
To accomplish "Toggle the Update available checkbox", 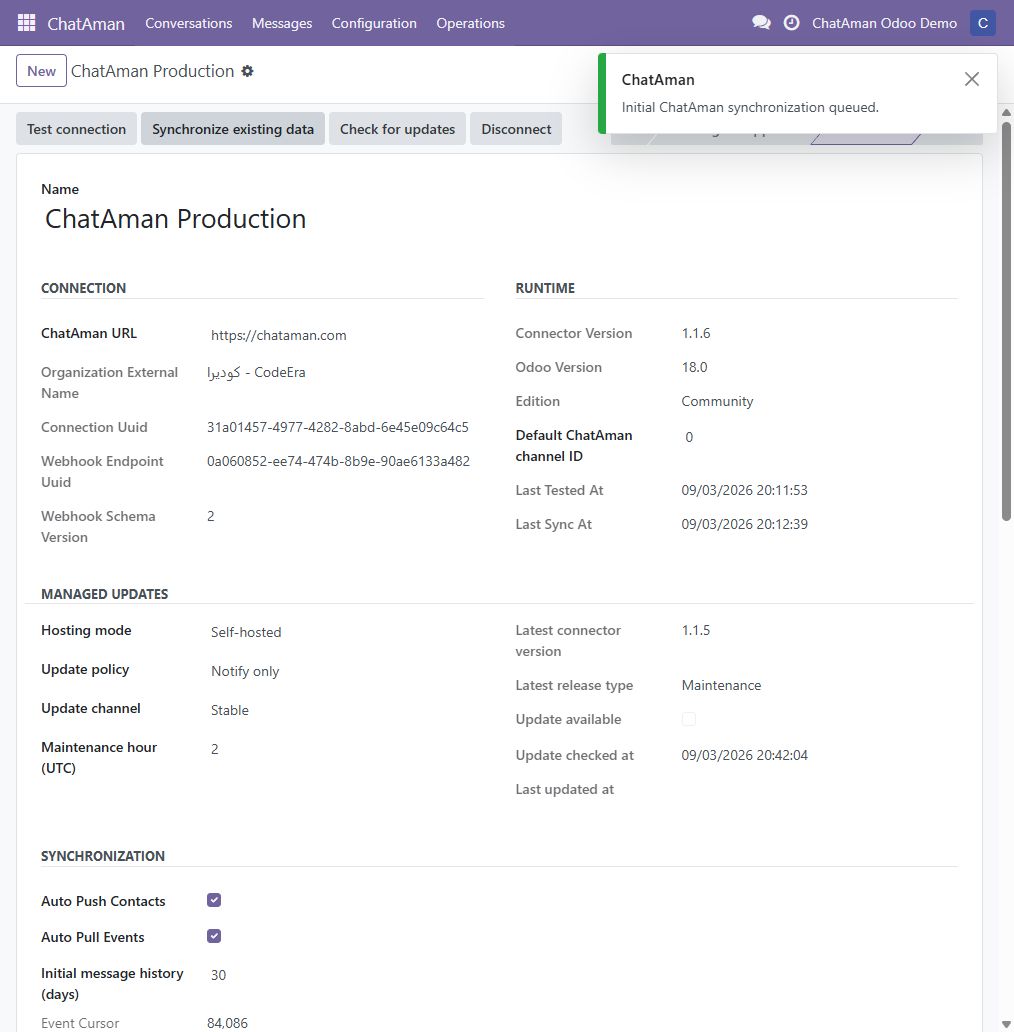I will coord(689,719).
